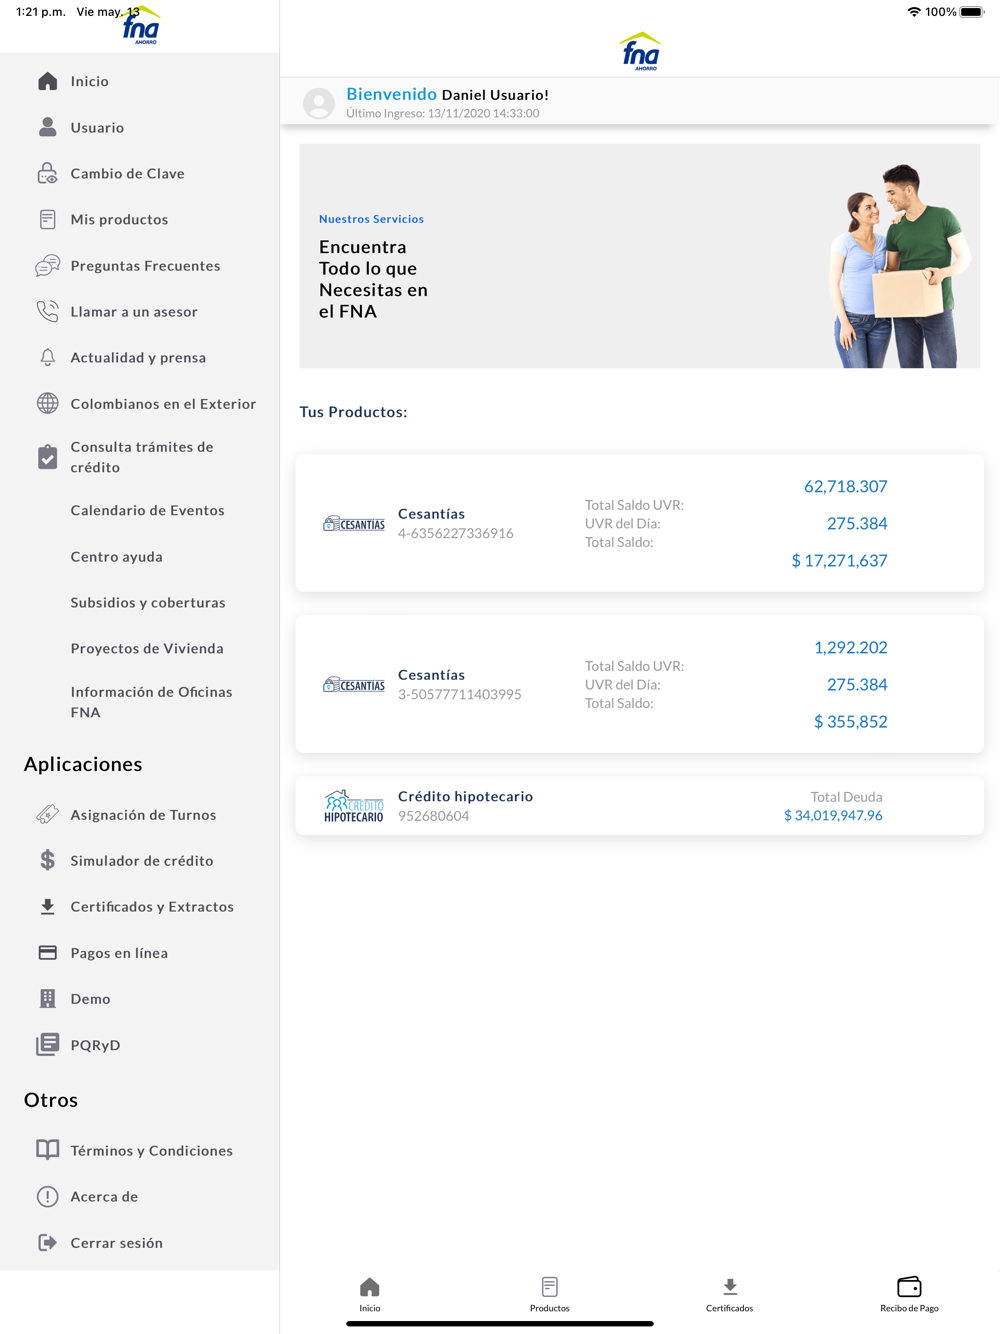The height and width of the screenshot is (1334, 1000).
Task: Open the PQRyD label
Action: coord(95,1044)
